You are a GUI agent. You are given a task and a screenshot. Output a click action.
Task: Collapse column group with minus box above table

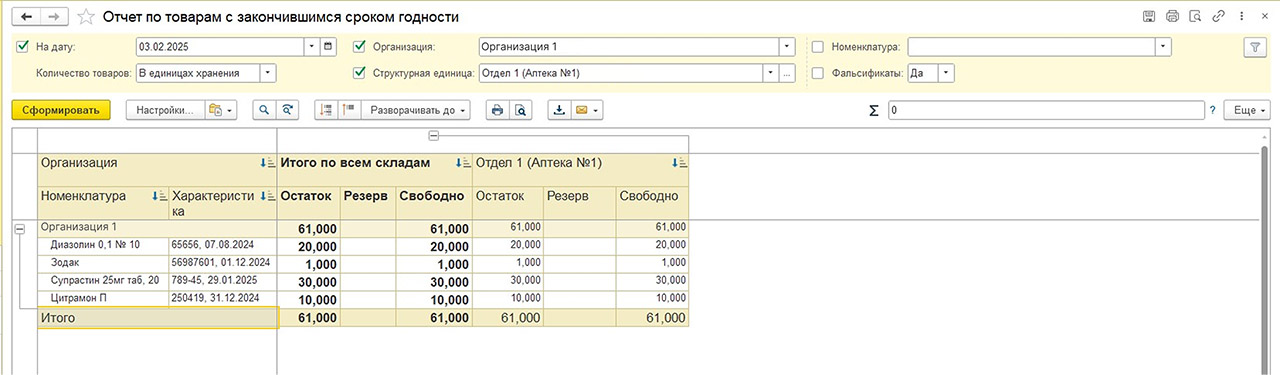click(433, 135)
